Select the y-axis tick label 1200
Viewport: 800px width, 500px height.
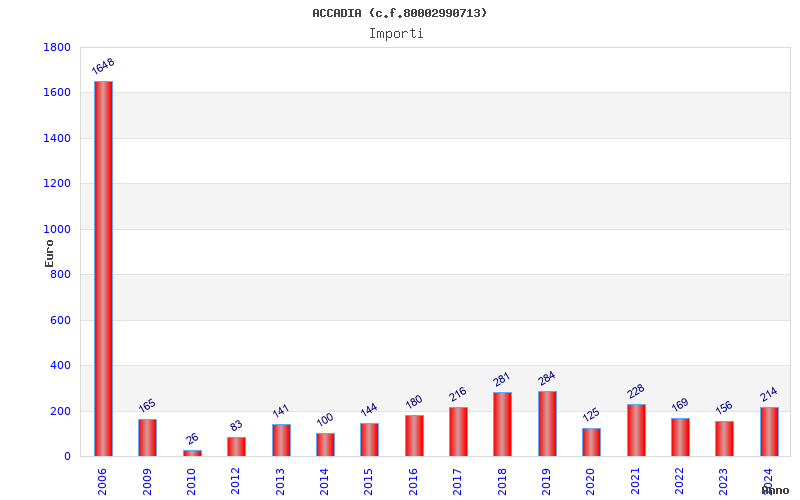(57, 184)
